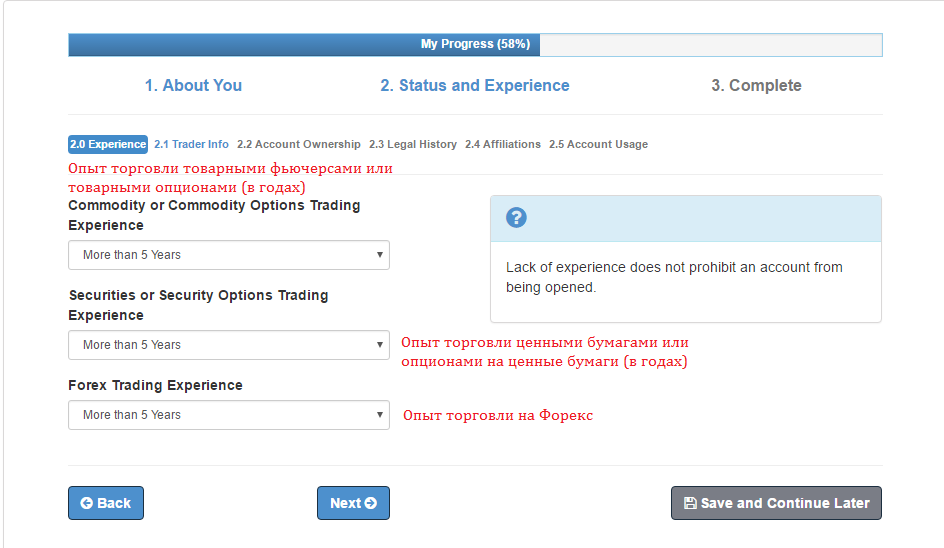Go to step 1. About You
The width and height of the screenshot is (944, 548).
tap(193, 86)
